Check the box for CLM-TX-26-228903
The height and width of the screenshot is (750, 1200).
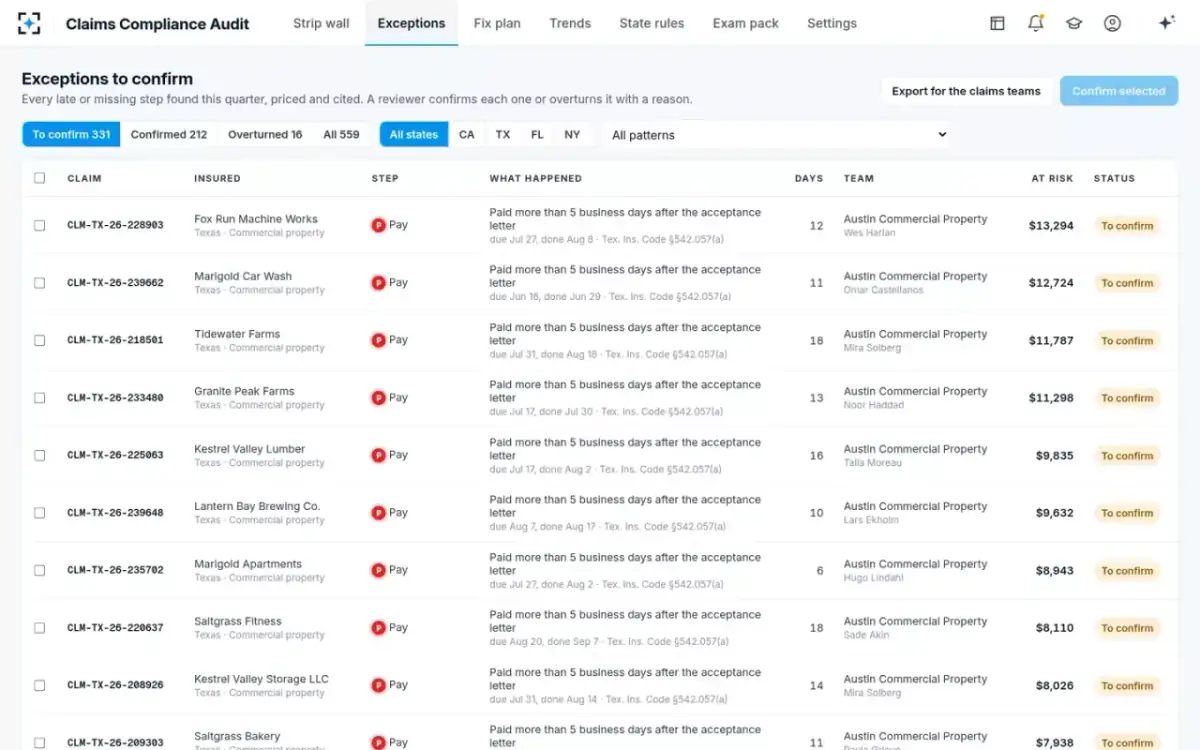point(40,225)
